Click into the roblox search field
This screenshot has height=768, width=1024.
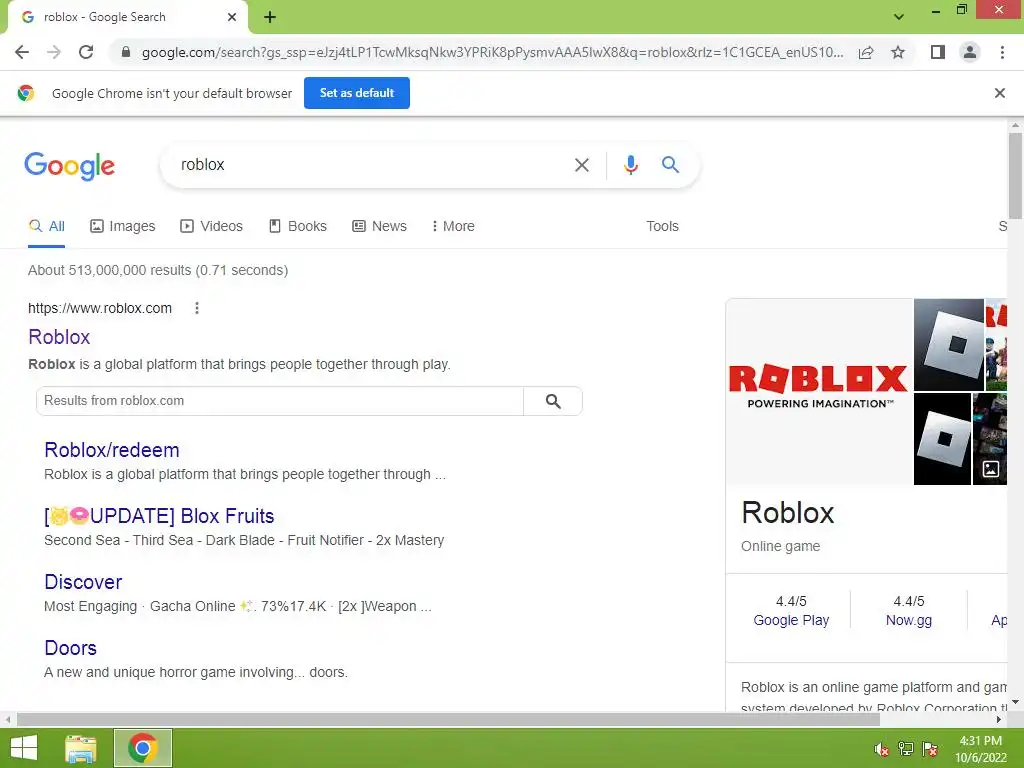[x=369, y=165]
